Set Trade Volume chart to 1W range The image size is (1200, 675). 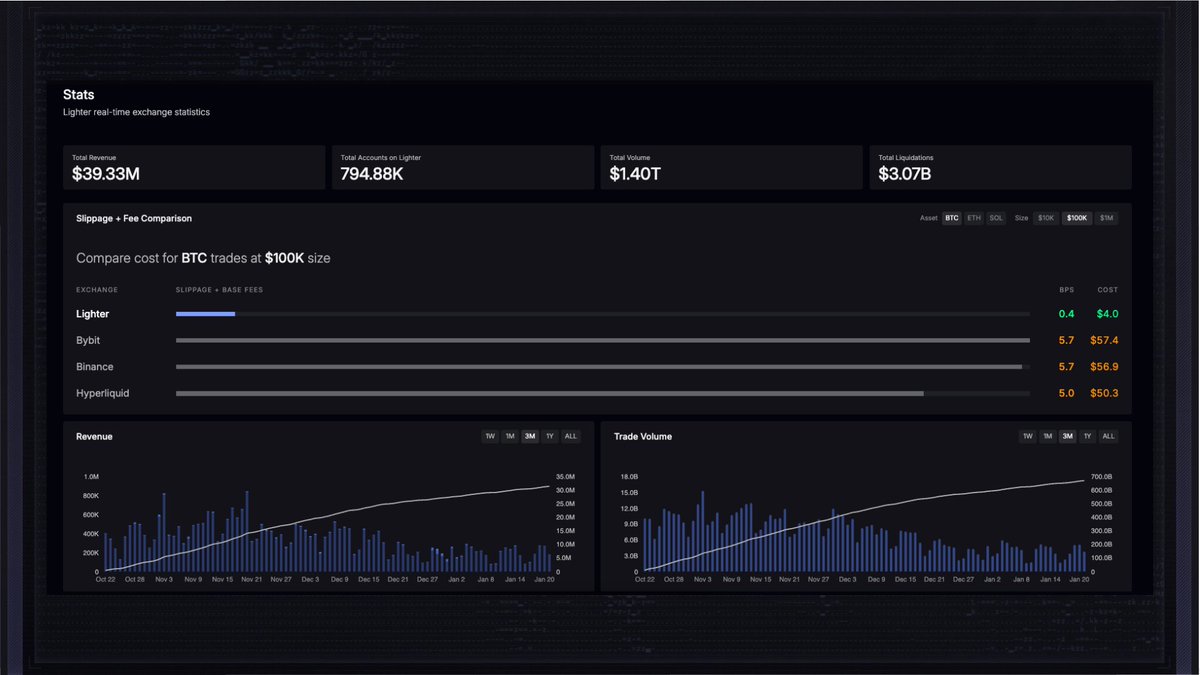[x=1028, y=436]
